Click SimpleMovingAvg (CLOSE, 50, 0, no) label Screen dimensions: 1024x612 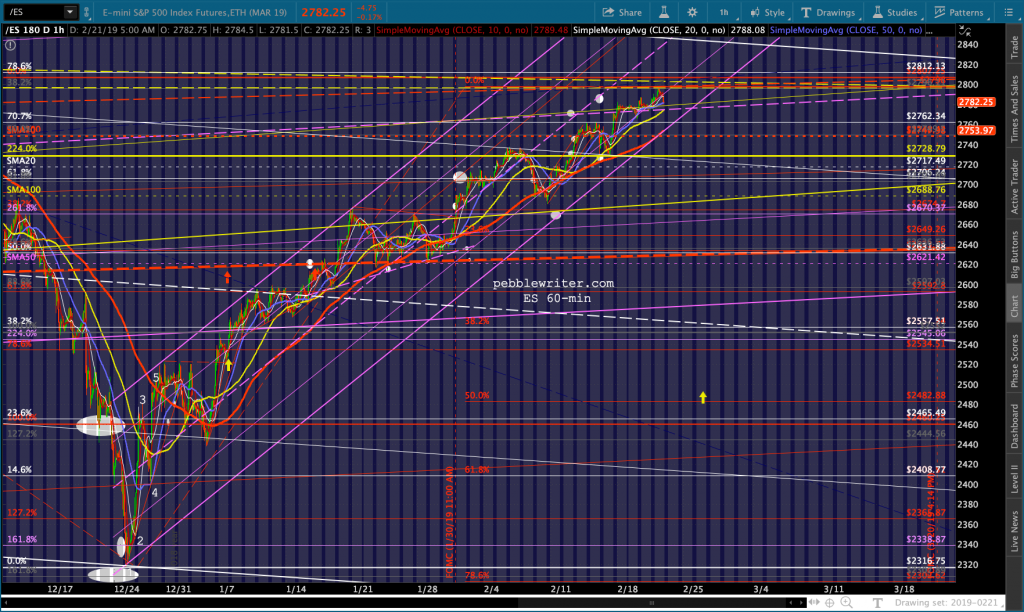[x=846, y=30]
